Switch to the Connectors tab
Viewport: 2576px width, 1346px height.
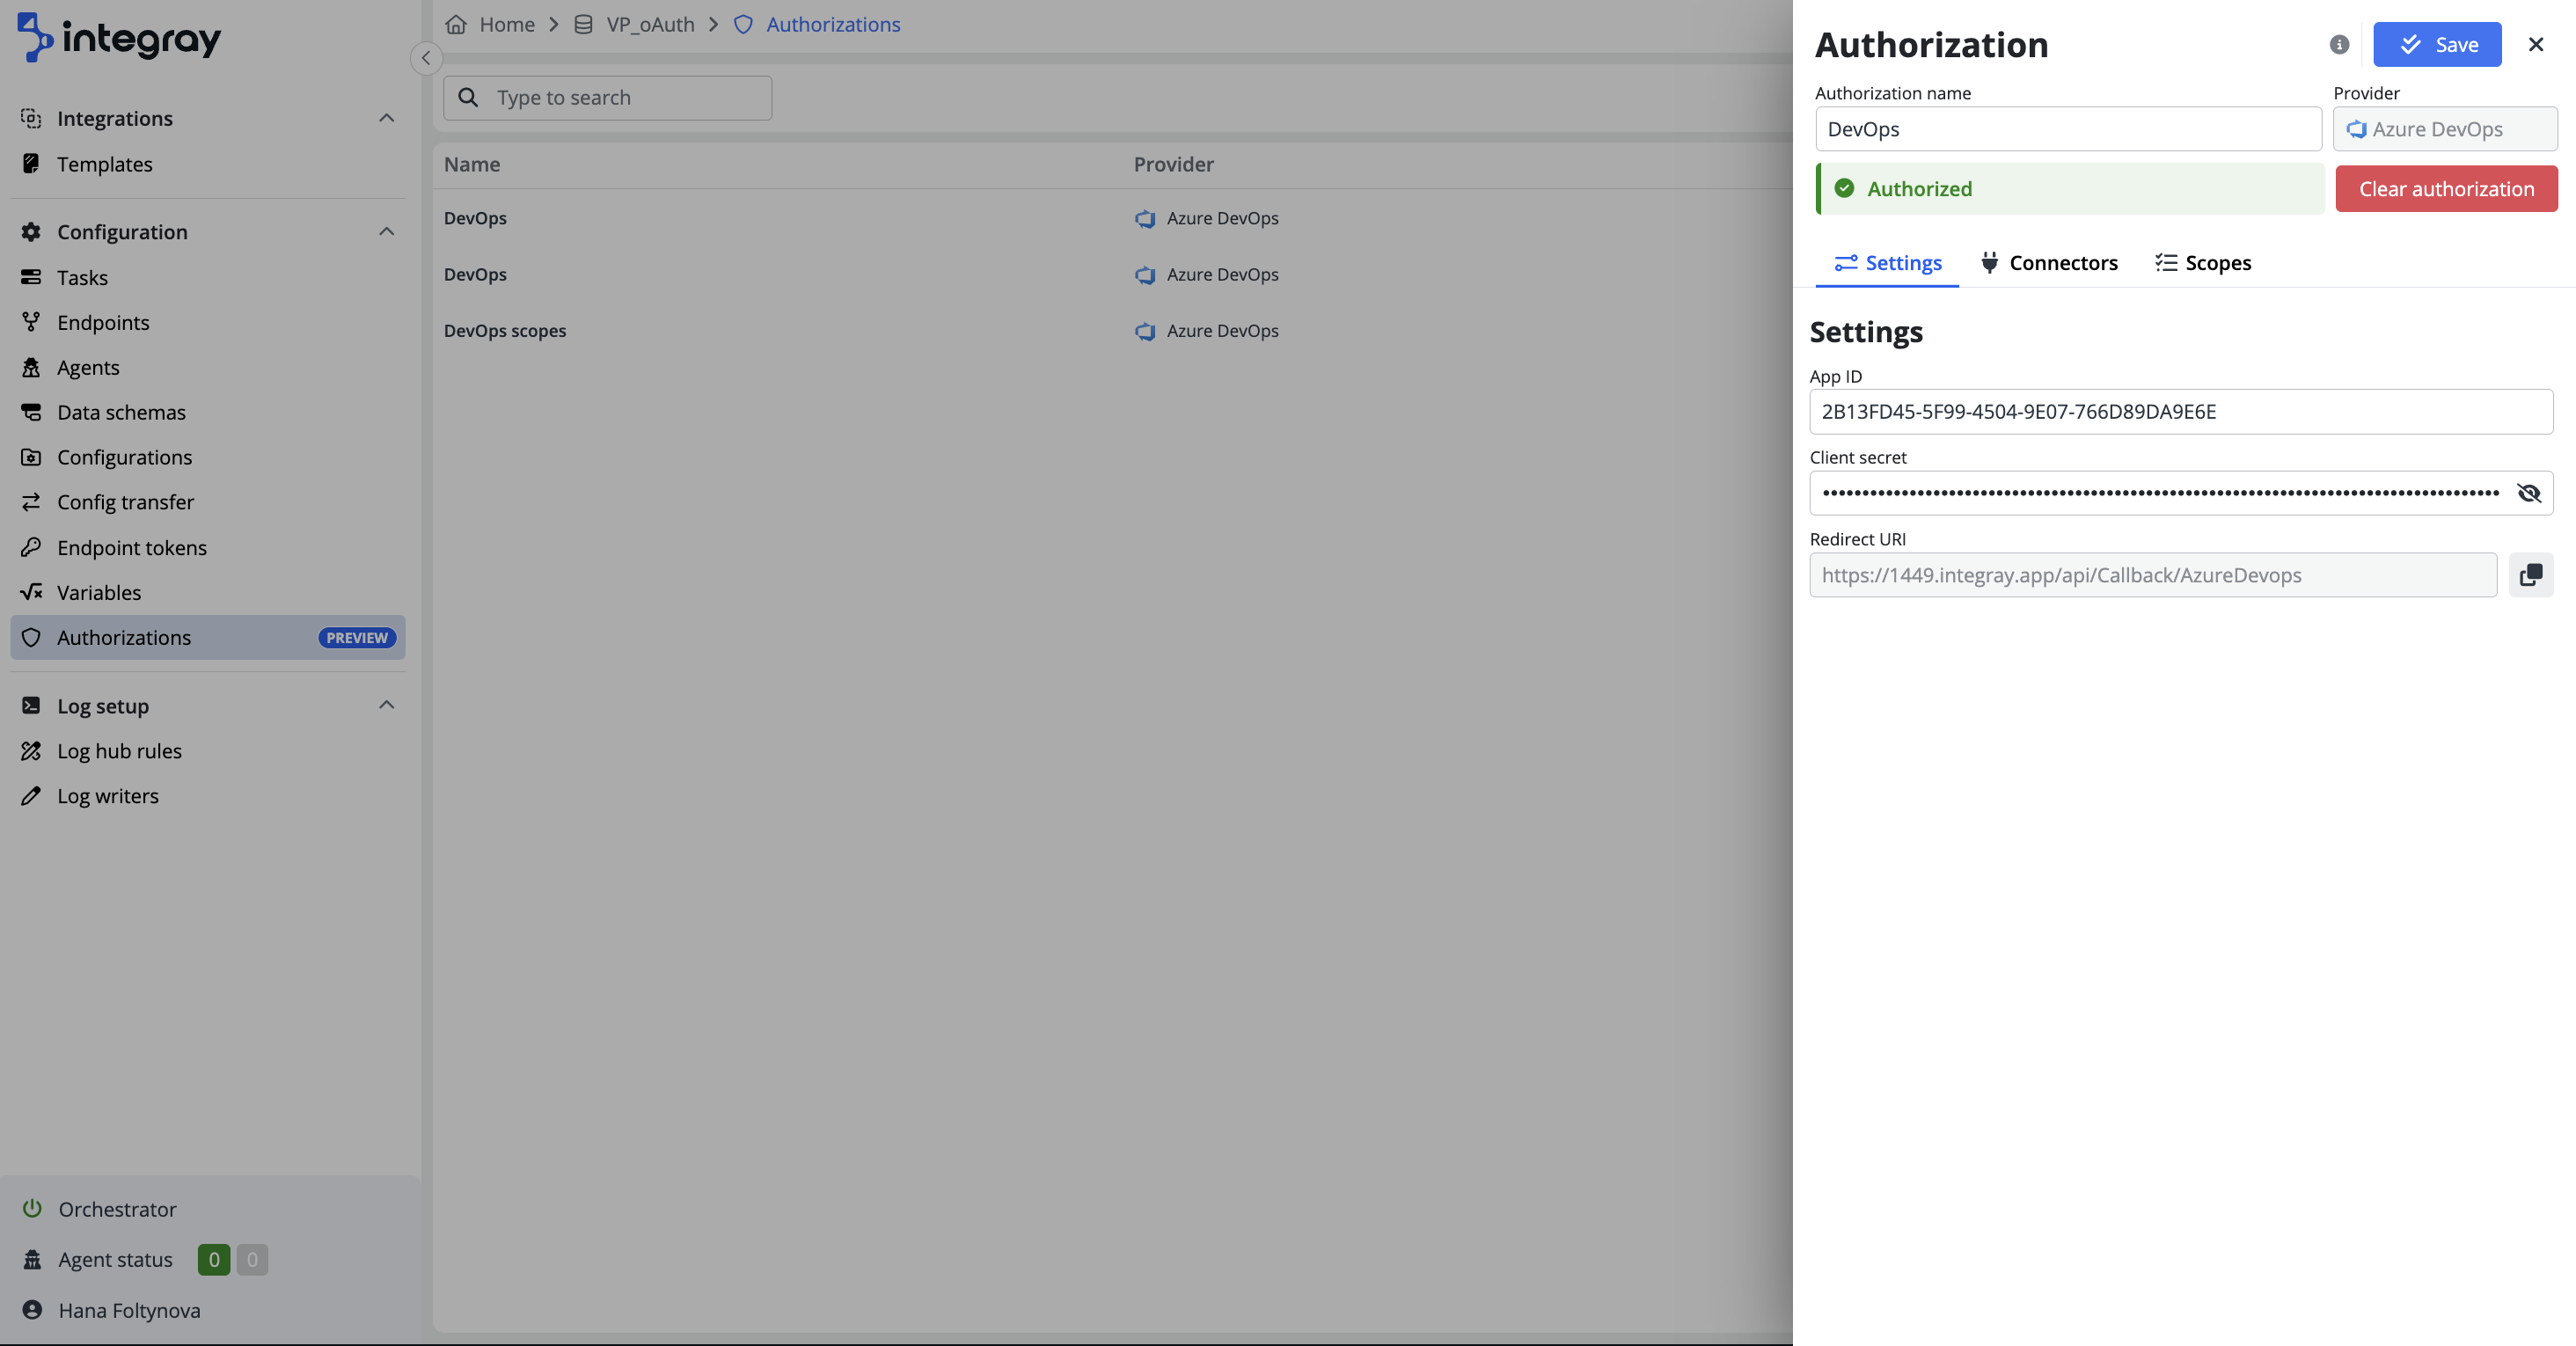[2049, 263]
